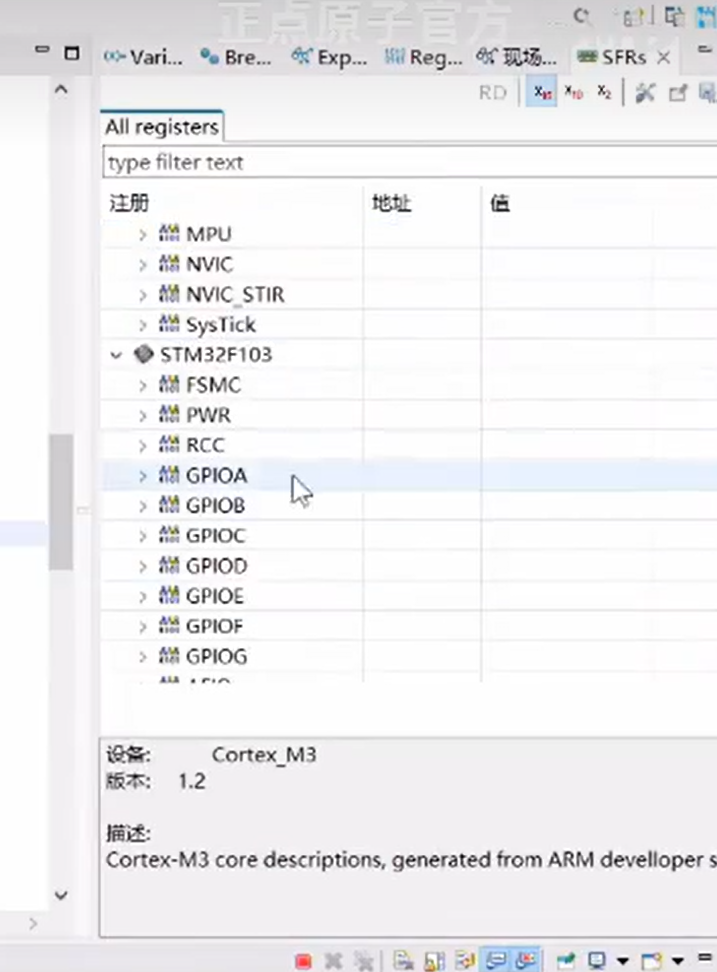Toggle show console on standard output

pos(496,961)
